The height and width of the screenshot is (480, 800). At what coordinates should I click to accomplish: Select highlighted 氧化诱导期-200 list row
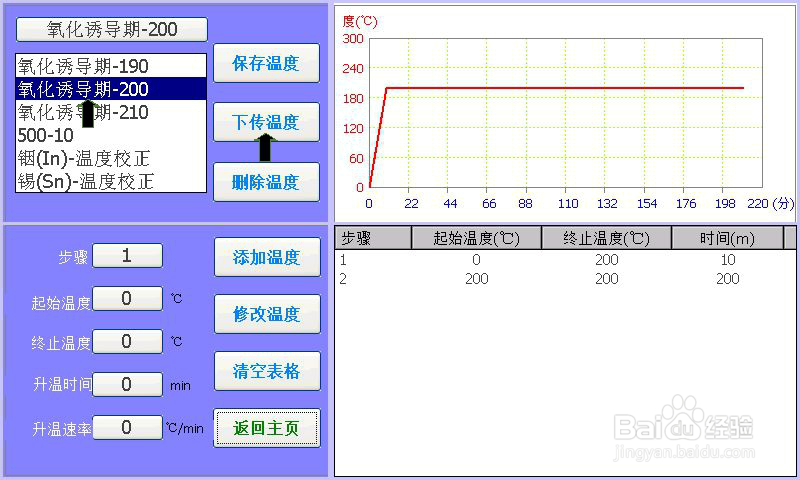click(111, 89)
